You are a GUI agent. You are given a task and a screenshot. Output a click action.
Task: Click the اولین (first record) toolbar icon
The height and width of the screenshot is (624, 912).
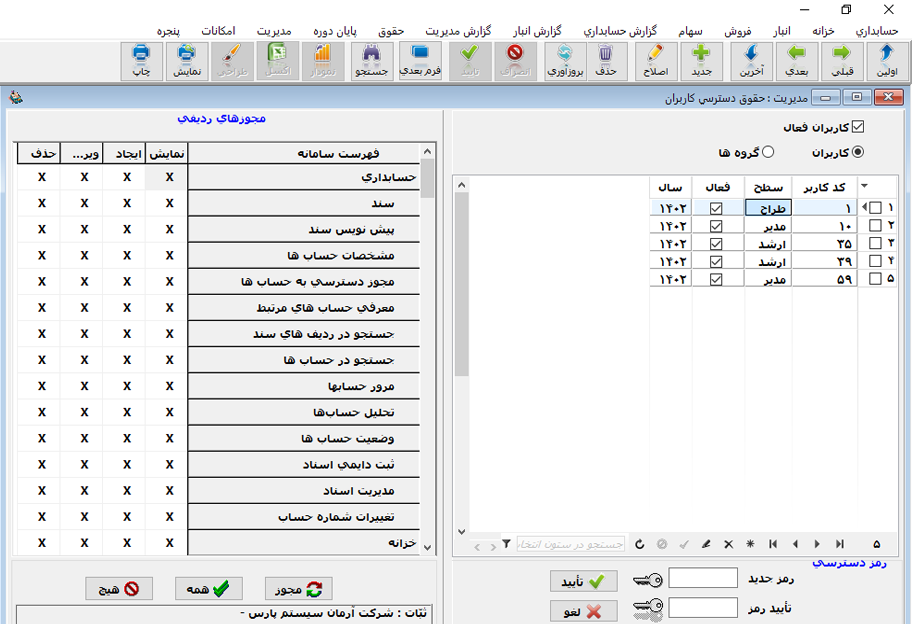(x=886, y=60)
